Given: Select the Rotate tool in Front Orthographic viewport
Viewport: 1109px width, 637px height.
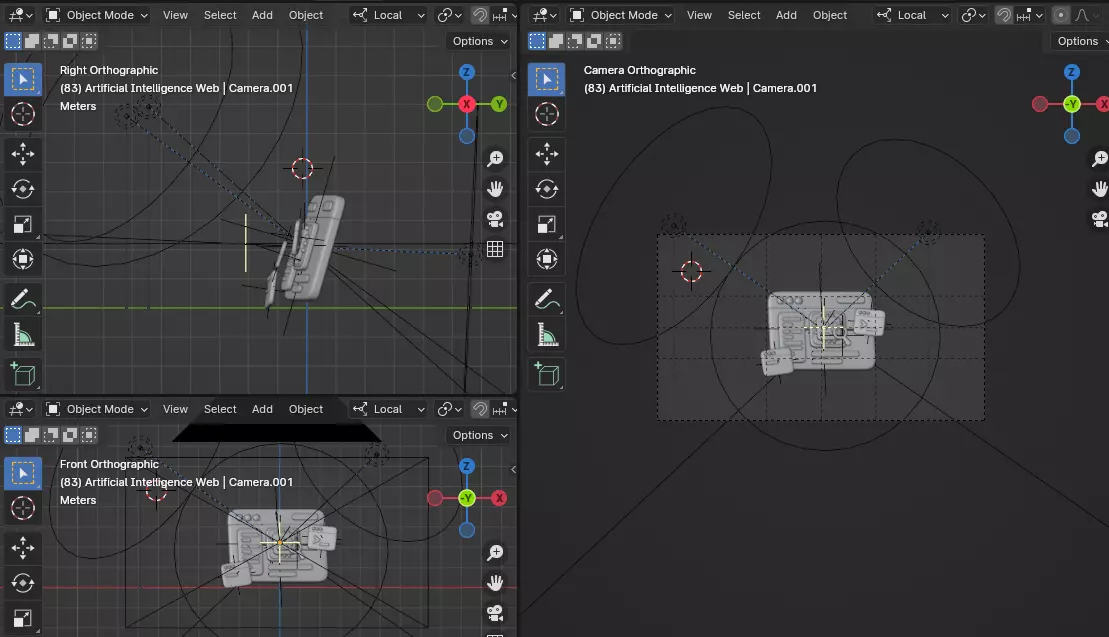Looking at the screenshot, I should pos(23,583).
